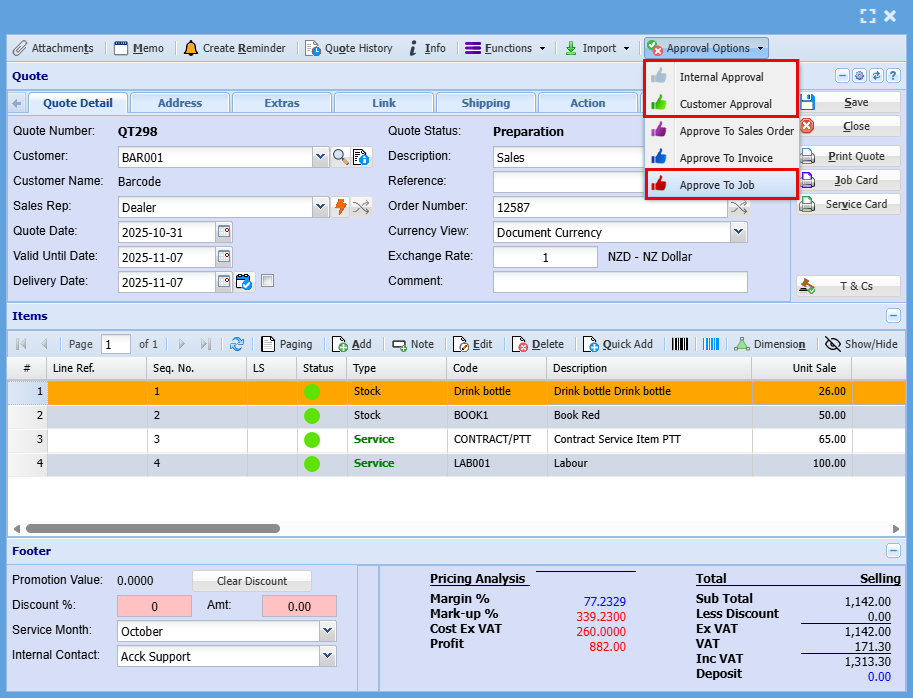Open the Service Month dropdown
Viewport: 913px width, 698px height.
tap(328, 631)
